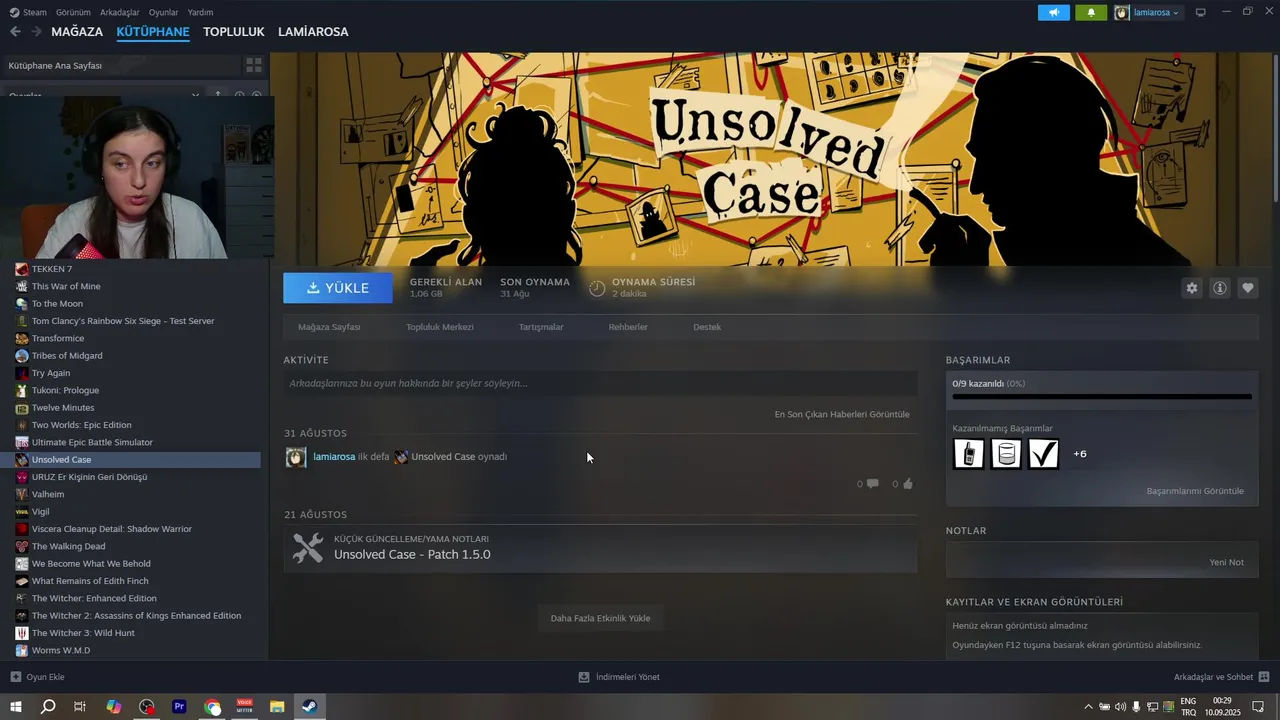Select The Witcher 3: Wild Hunt in library
The height and width of the screenshot is (720, 1280).
(83, 633)
